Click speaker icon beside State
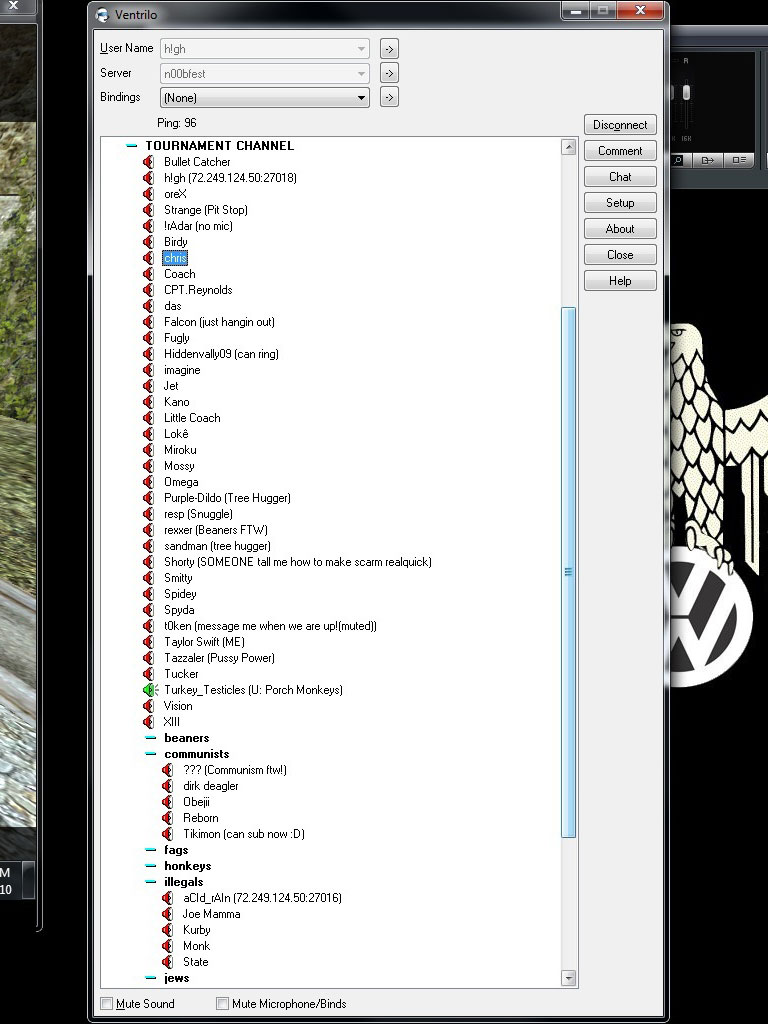768x1028 pixels. pos(168,962)
